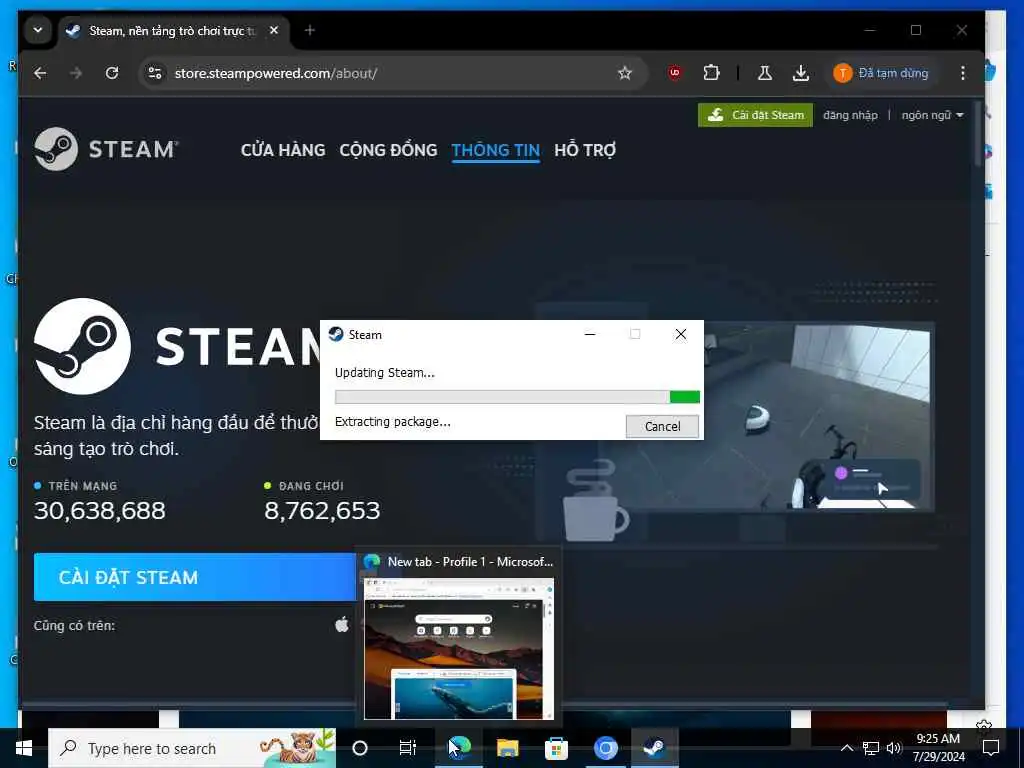The width and height of the screenshot is (1024, 768).
Task: Bookmark this page with the star icon
Action: point(625,73)
